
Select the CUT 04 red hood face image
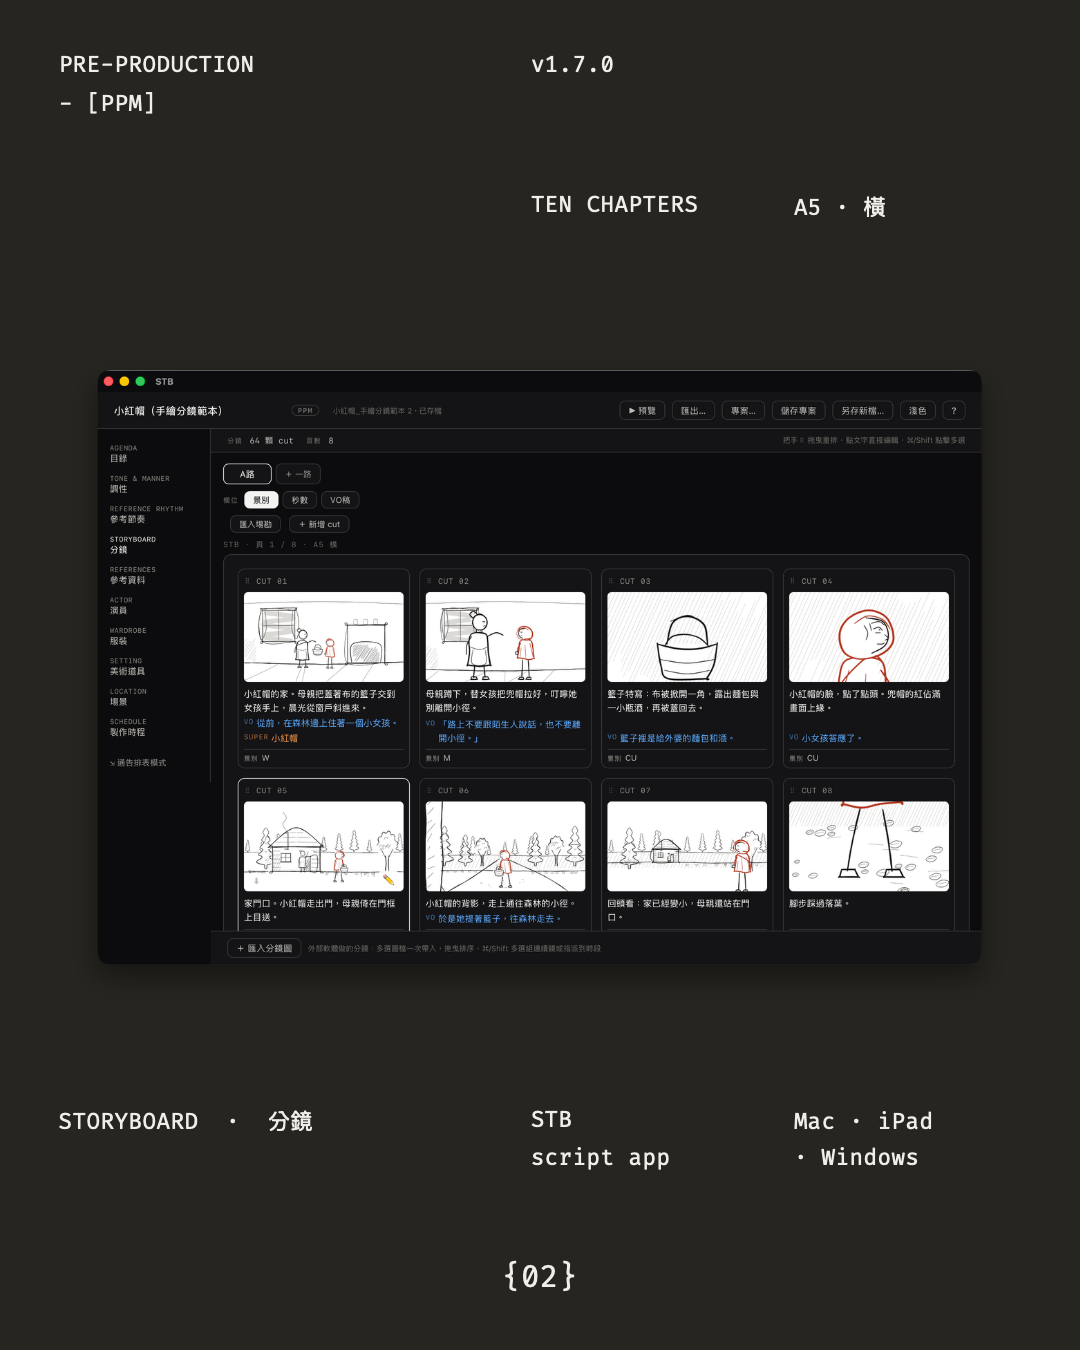[869, 637]
